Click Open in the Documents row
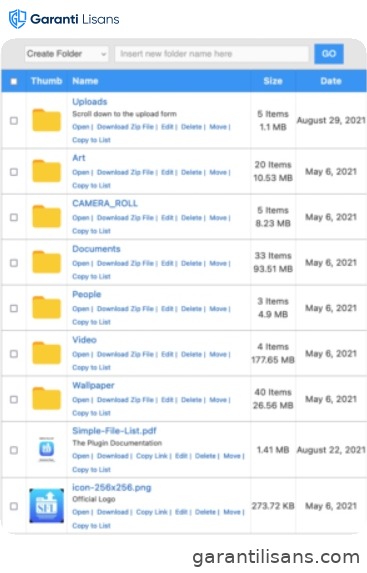 tap(81, 263)
